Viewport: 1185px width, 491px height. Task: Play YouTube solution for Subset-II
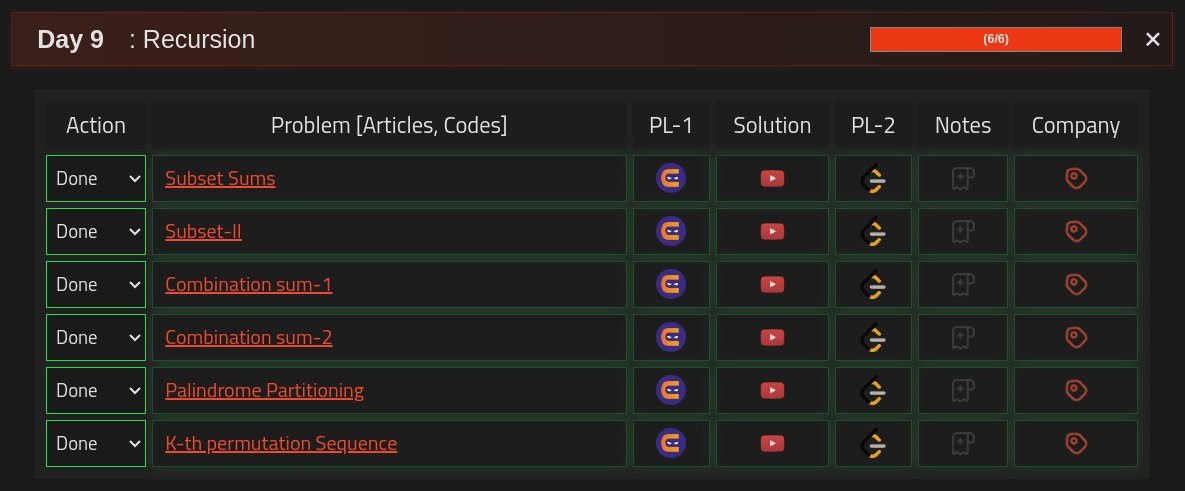(772, 231)
